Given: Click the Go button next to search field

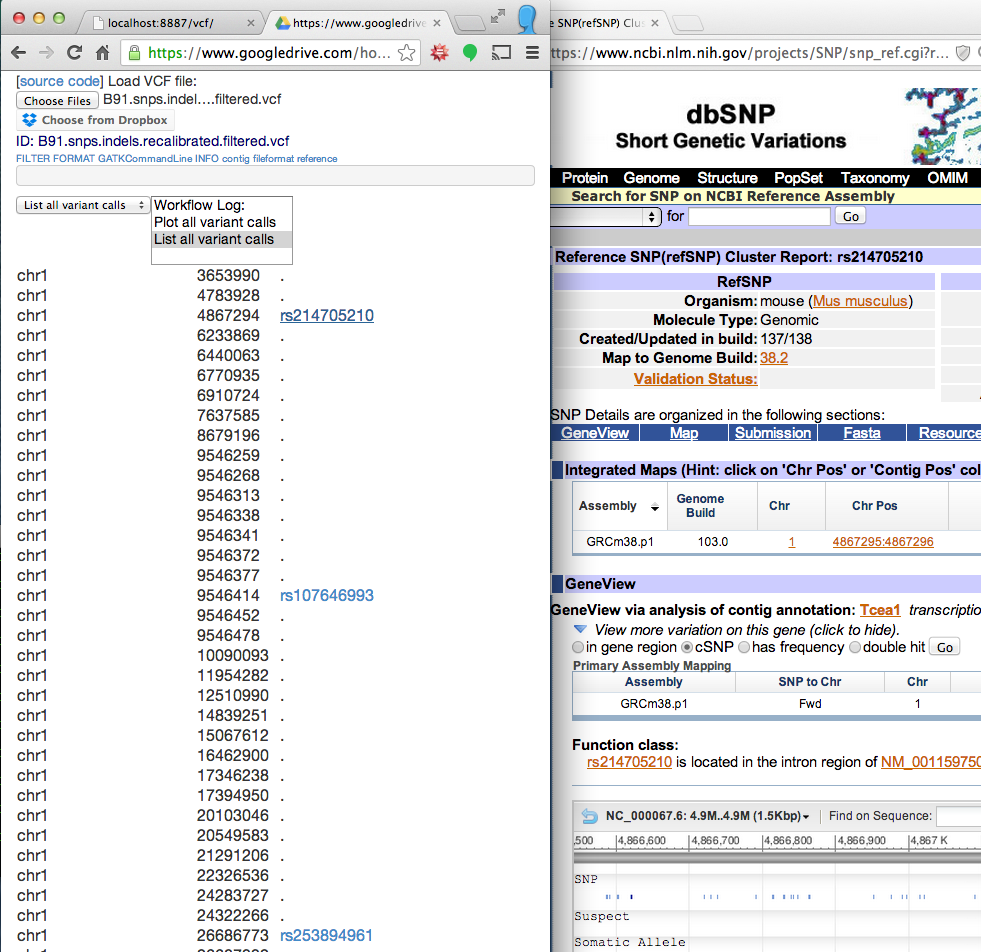Looking at the screenshot, I should point(850,216).
